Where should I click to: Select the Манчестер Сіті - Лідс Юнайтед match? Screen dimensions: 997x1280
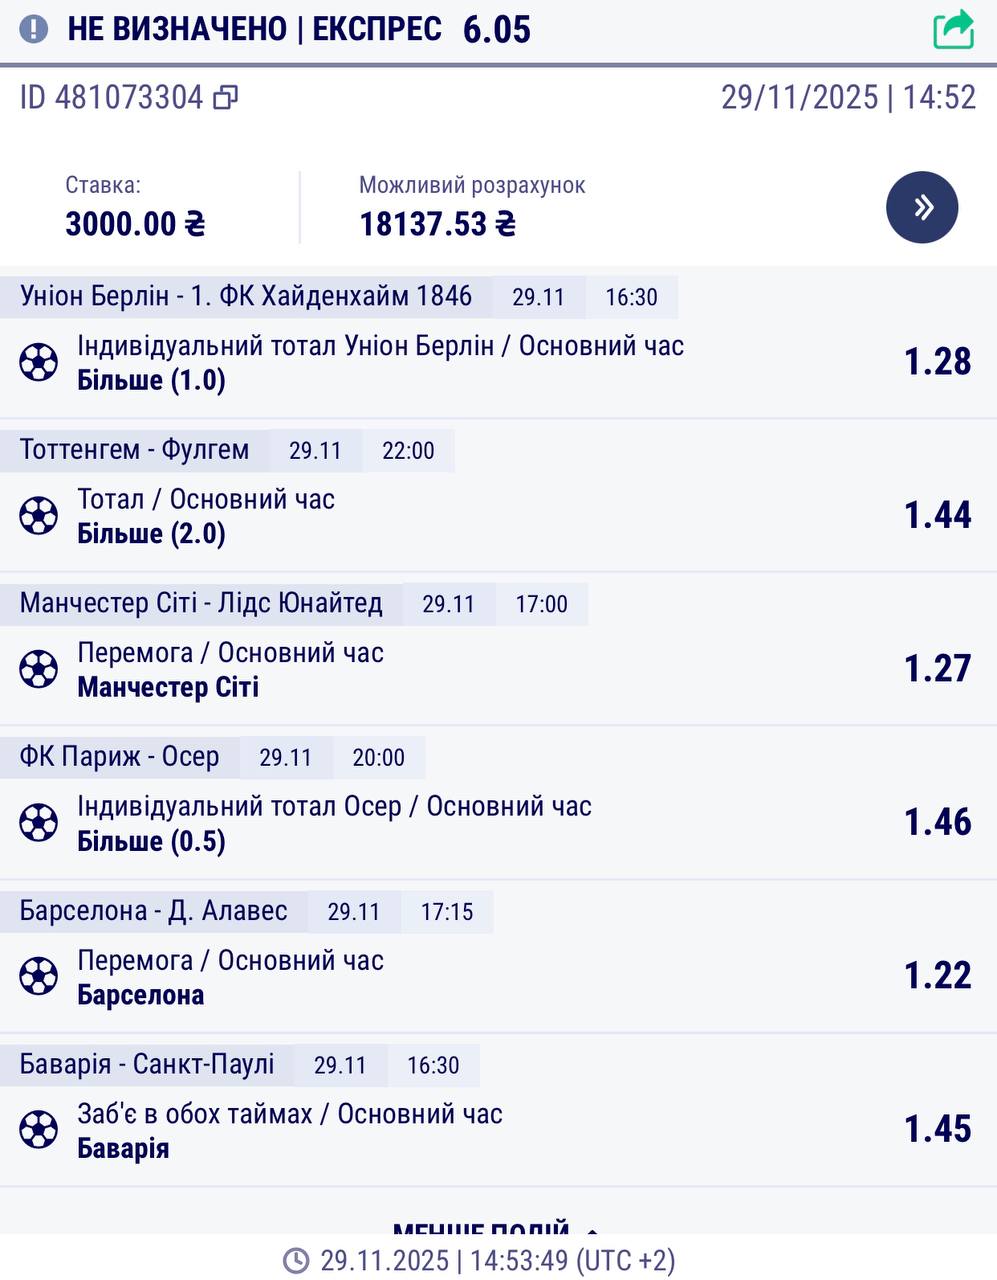click(x=201, y=604)
